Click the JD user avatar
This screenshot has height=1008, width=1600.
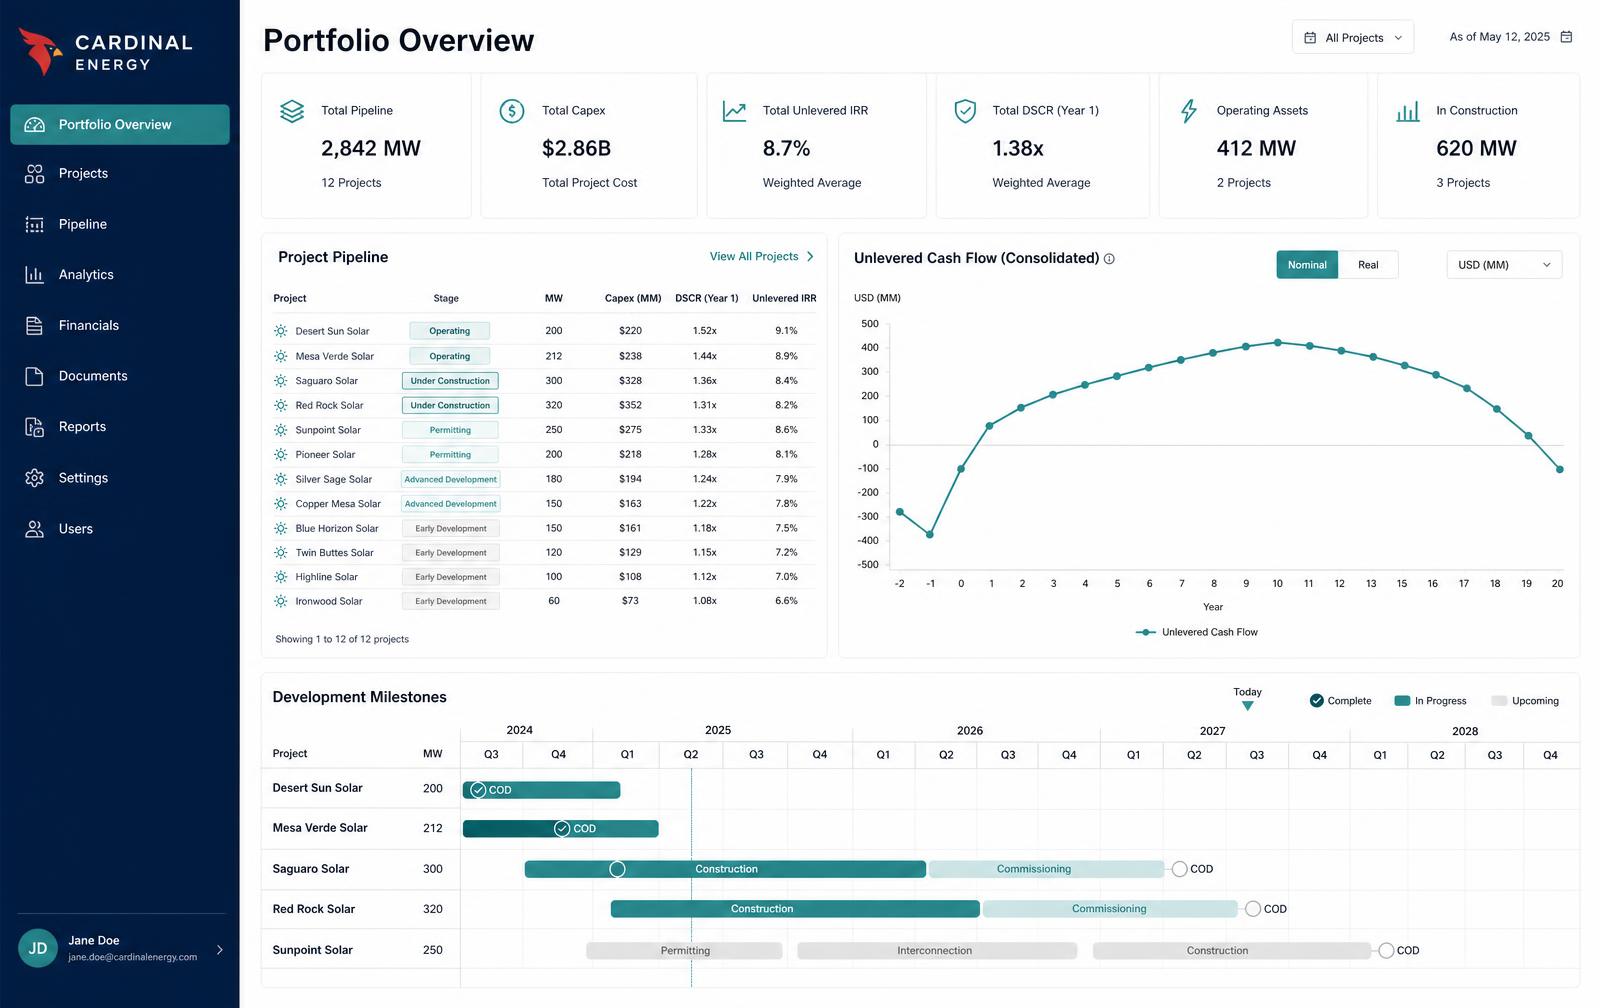(38, 949)
